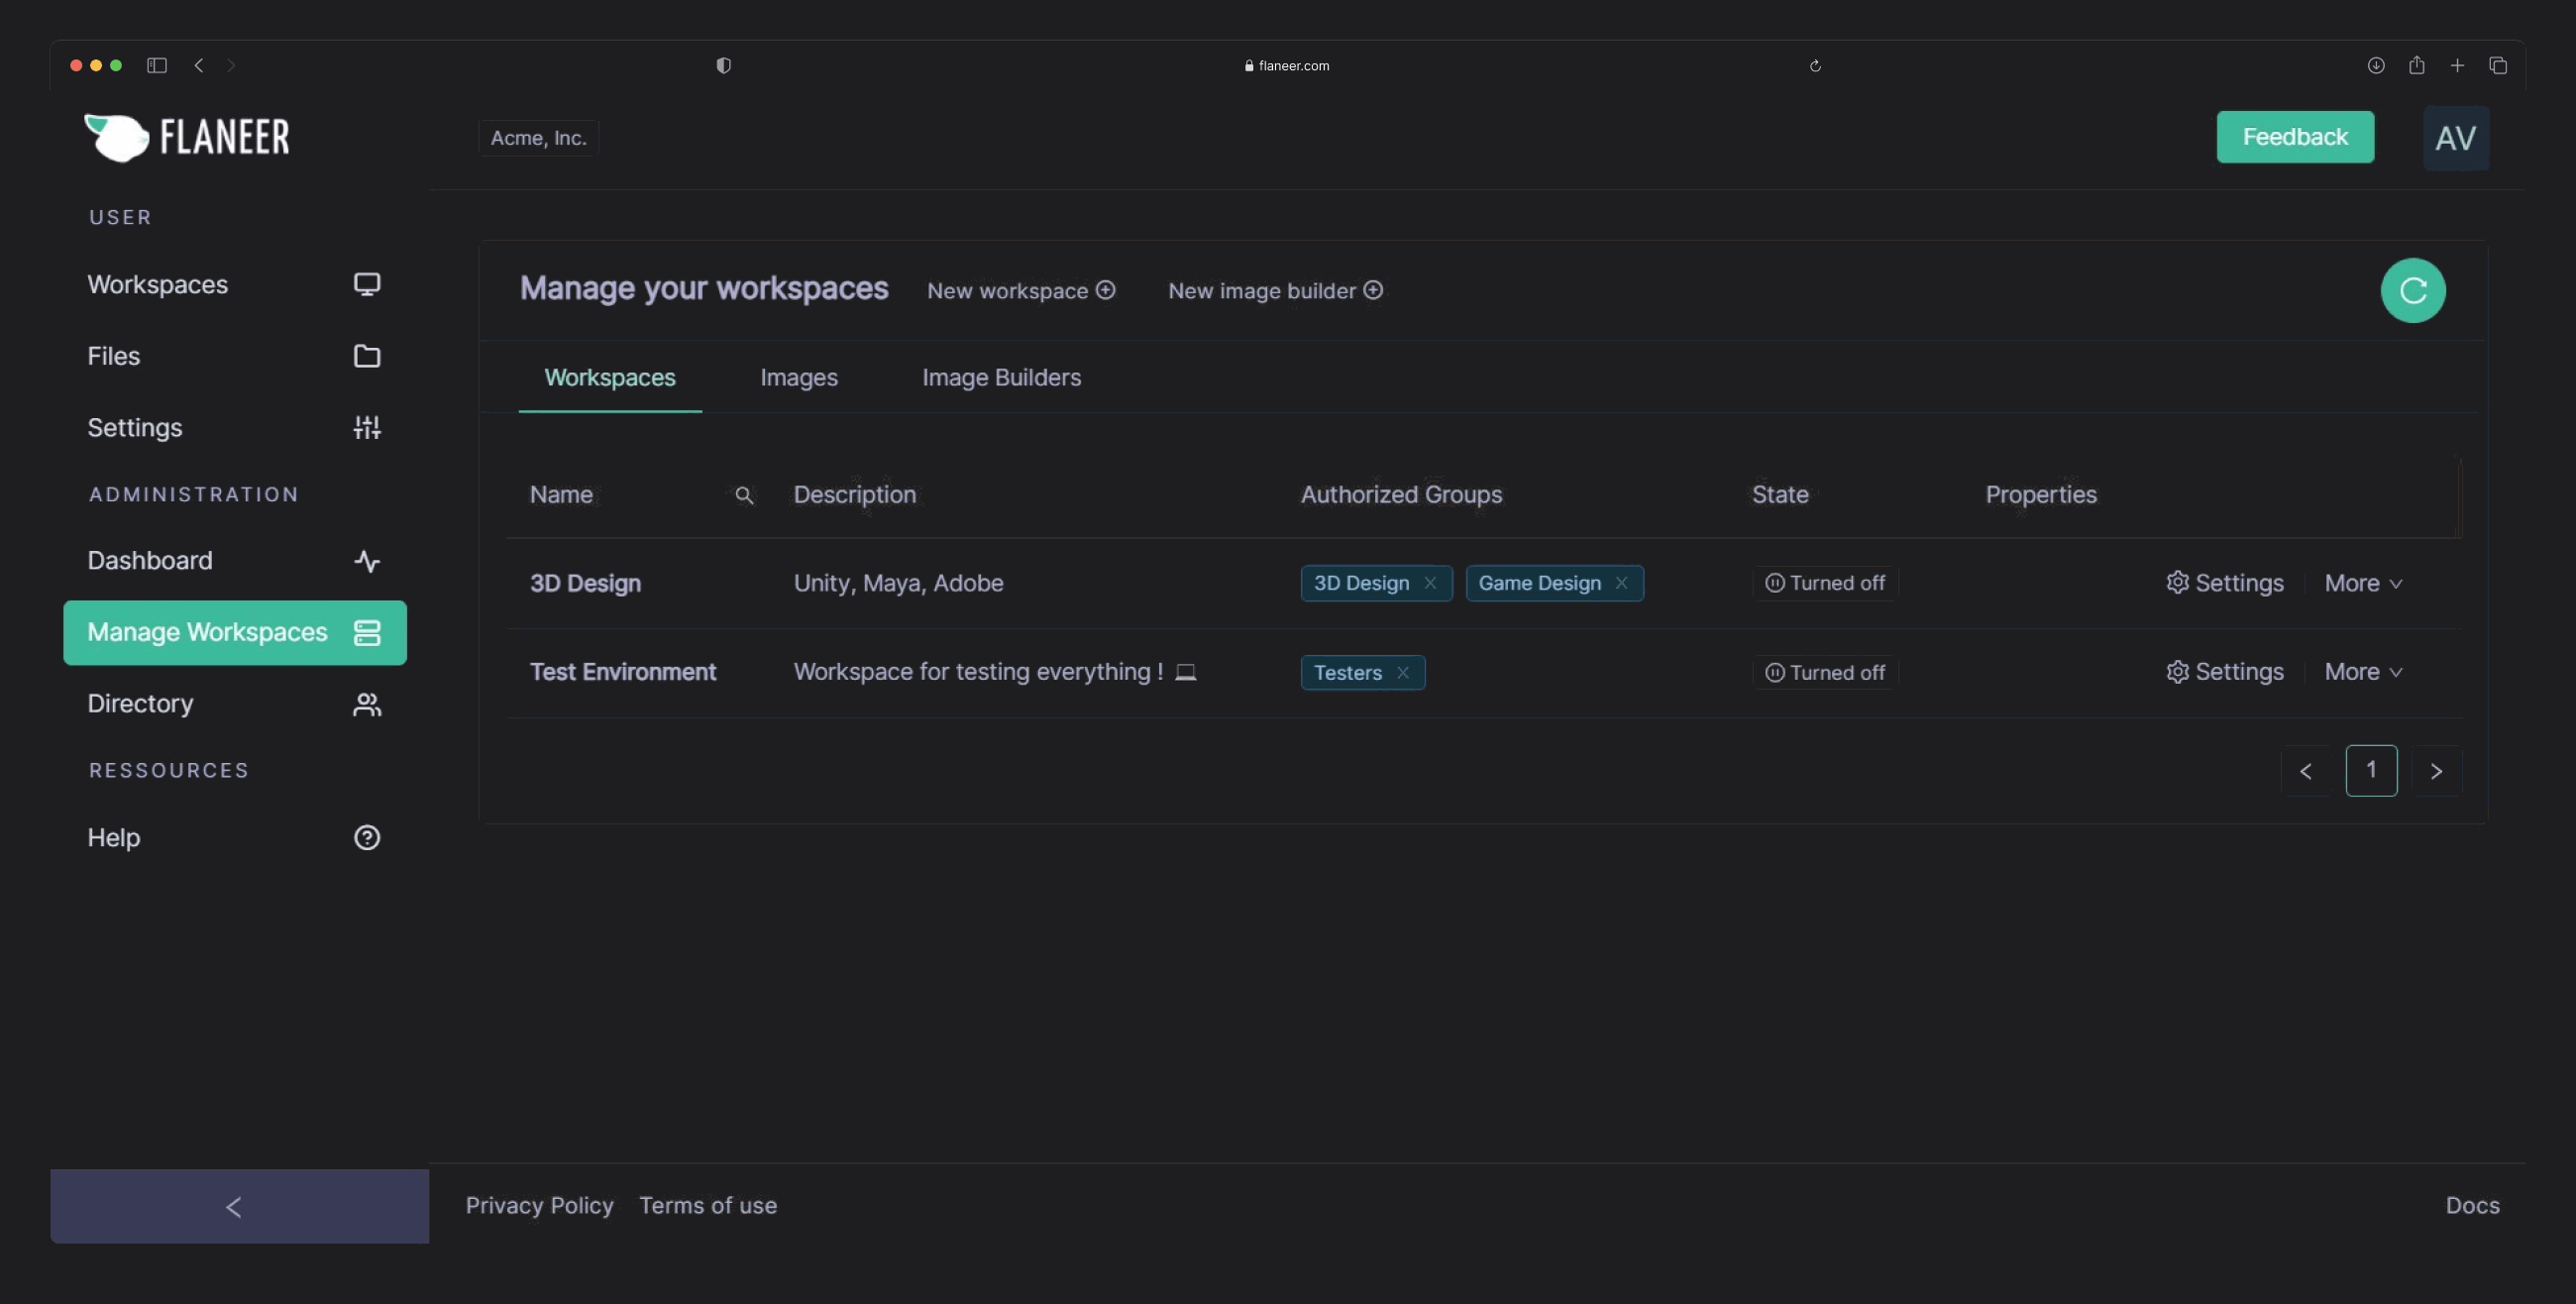This screenshot has height=1304, width=2576.
Task: Switch to the Image Builders tab
Action: point(1001,378)
